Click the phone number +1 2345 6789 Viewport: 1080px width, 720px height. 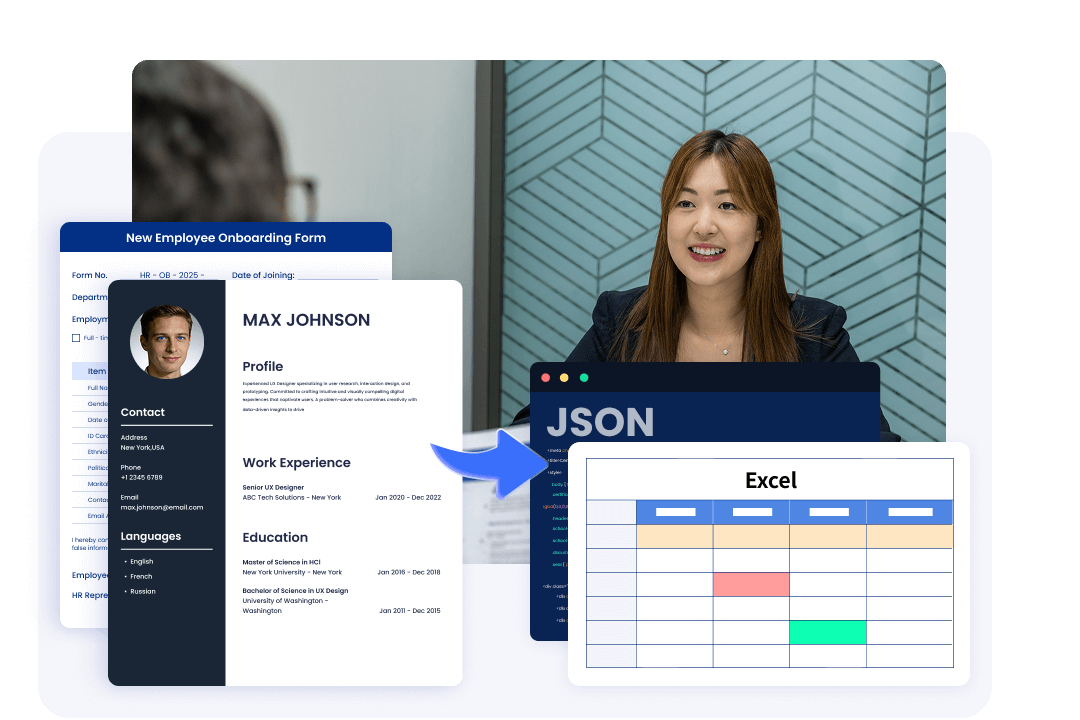click(x=141, y=478)
